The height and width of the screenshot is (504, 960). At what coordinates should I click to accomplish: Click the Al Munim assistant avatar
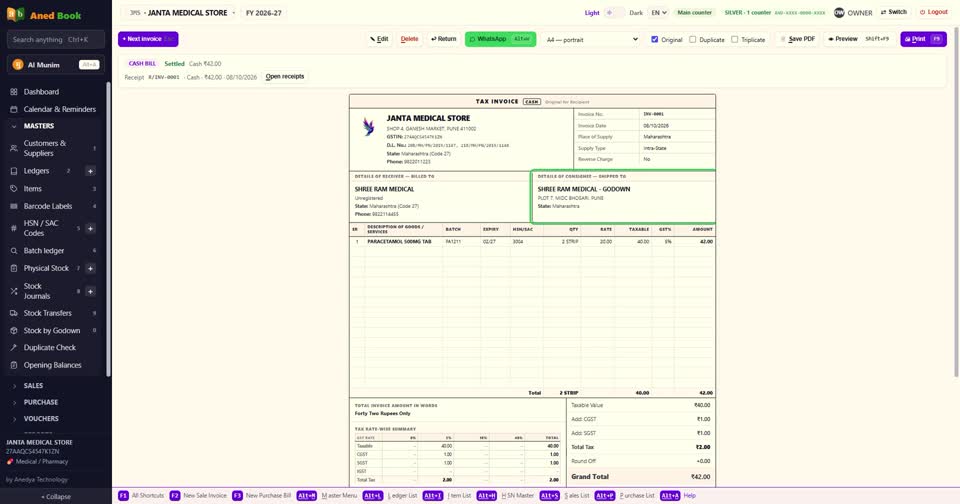[18, 64]
